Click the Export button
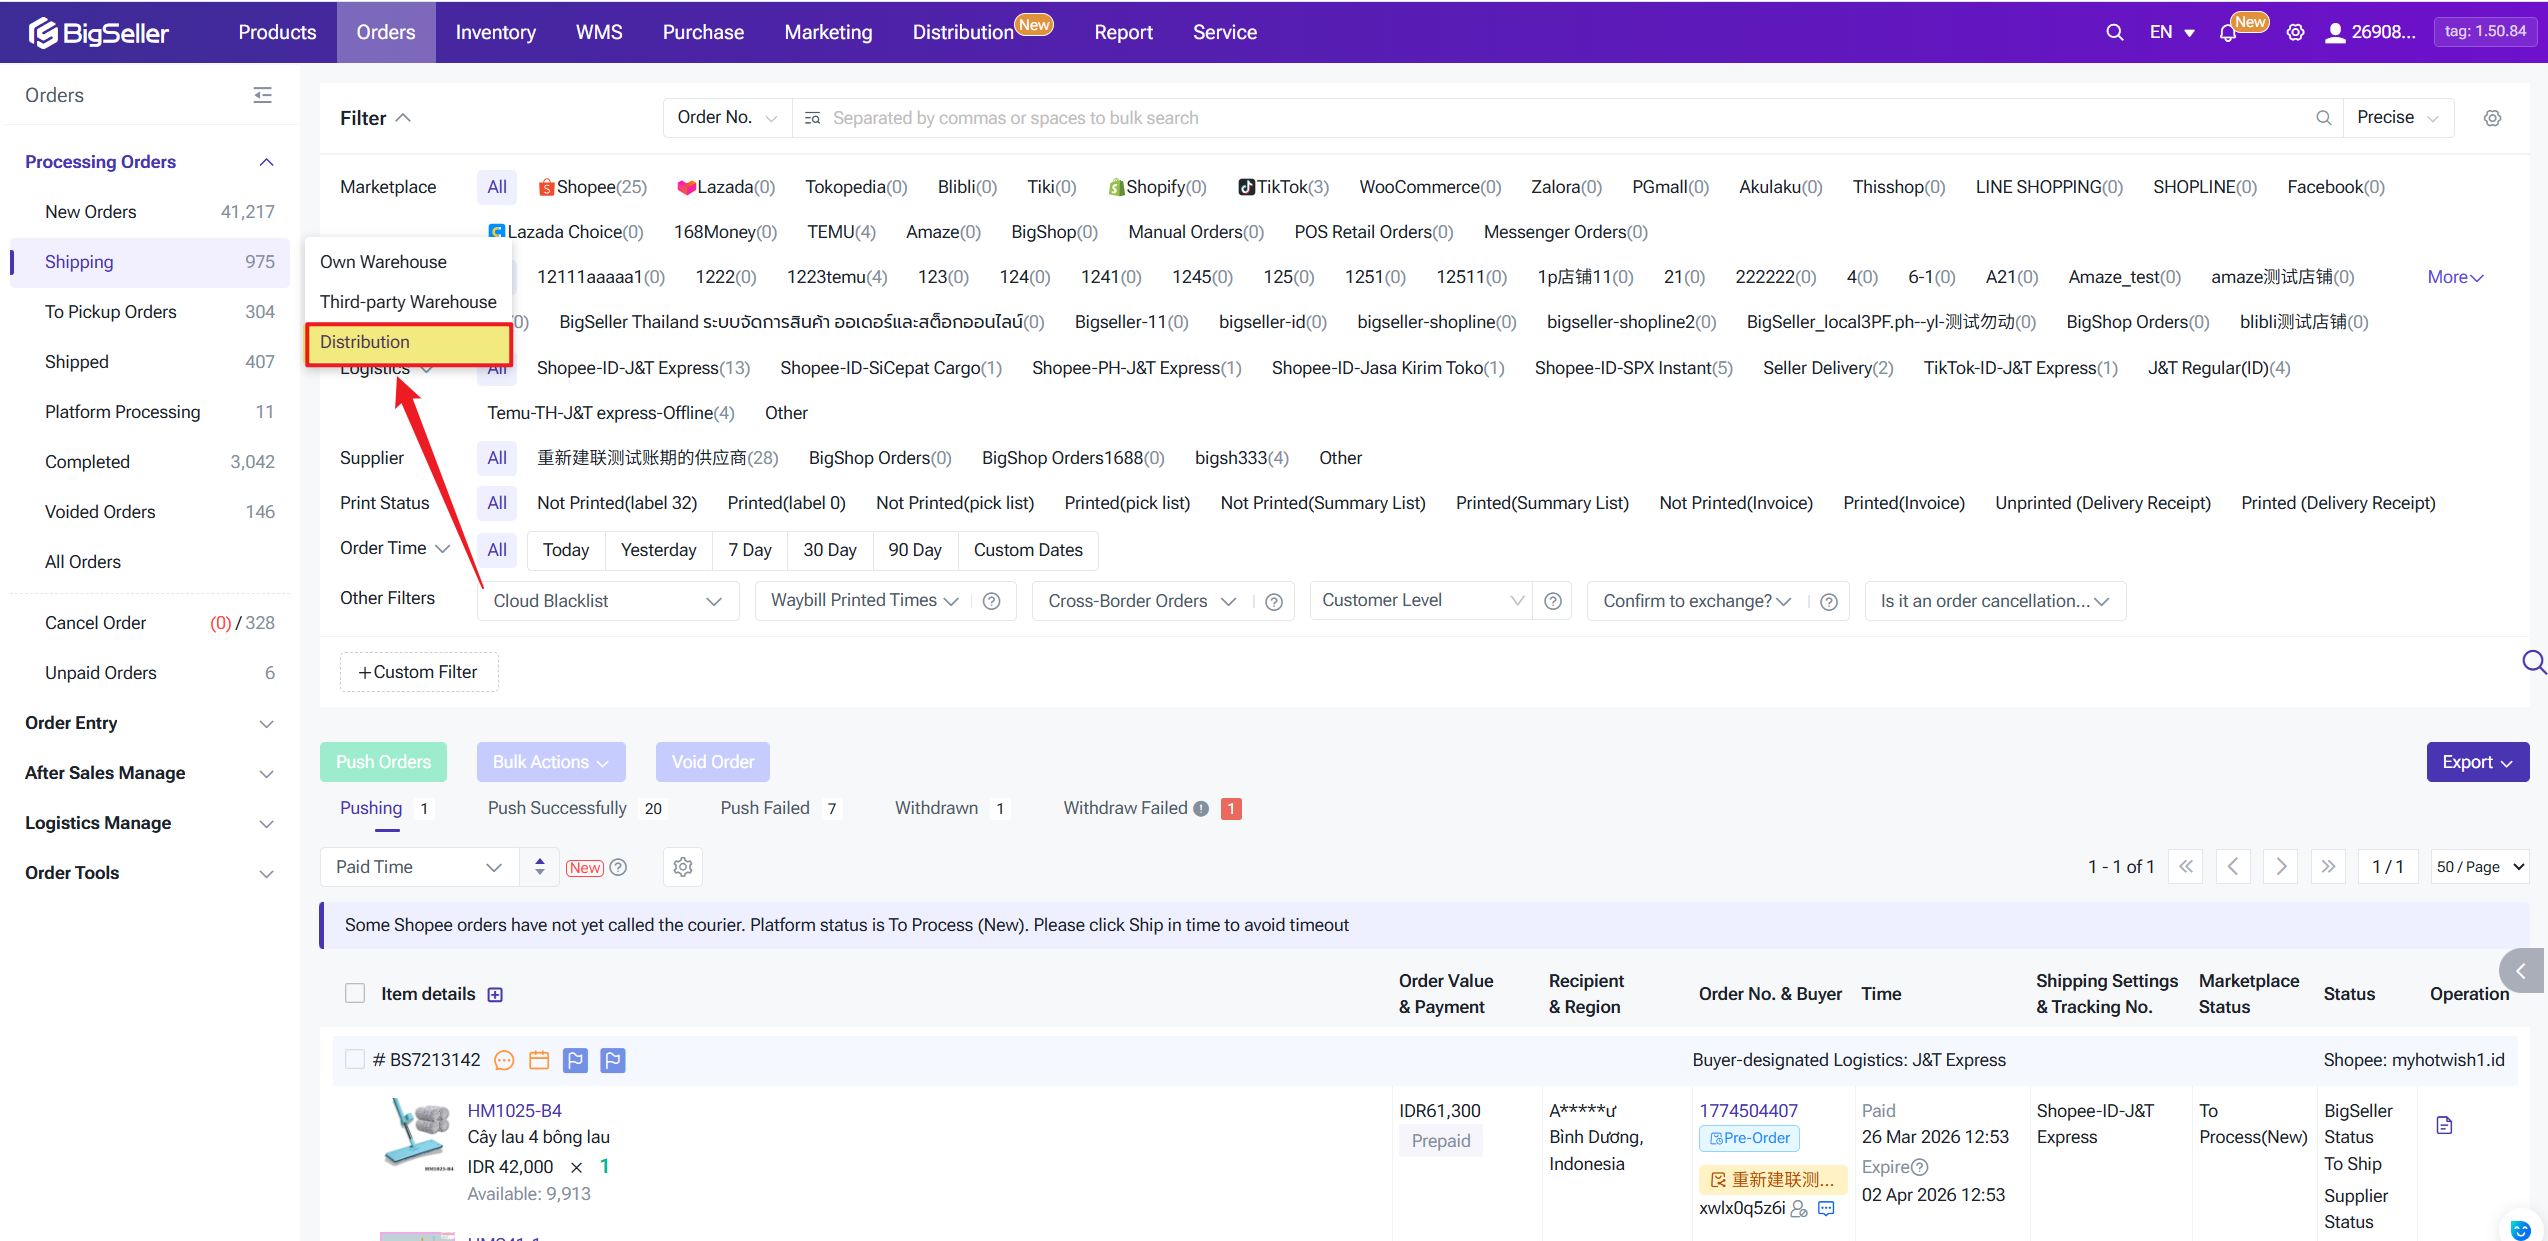Screen dimensions: 2548x1241 (x=2476, y=762)
